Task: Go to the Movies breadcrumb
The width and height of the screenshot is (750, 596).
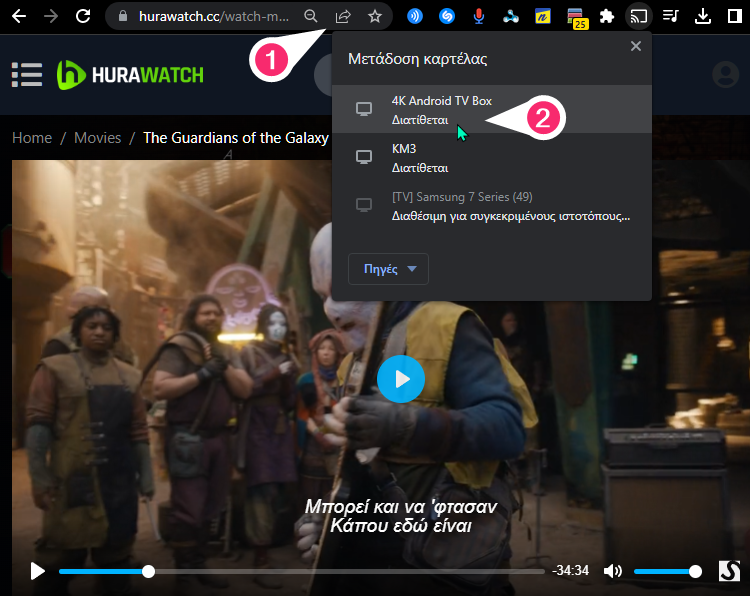Action: (98, 138)
